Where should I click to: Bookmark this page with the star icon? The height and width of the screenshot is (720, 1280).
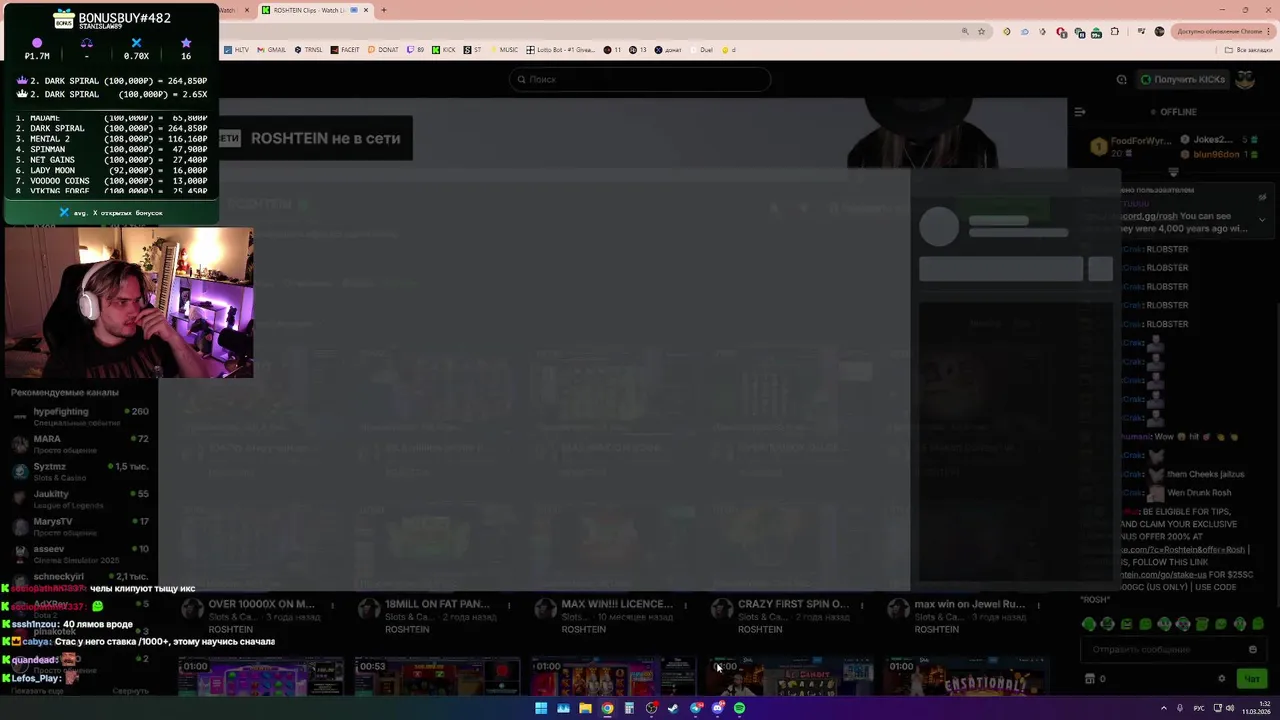click(x=981, y=31)
